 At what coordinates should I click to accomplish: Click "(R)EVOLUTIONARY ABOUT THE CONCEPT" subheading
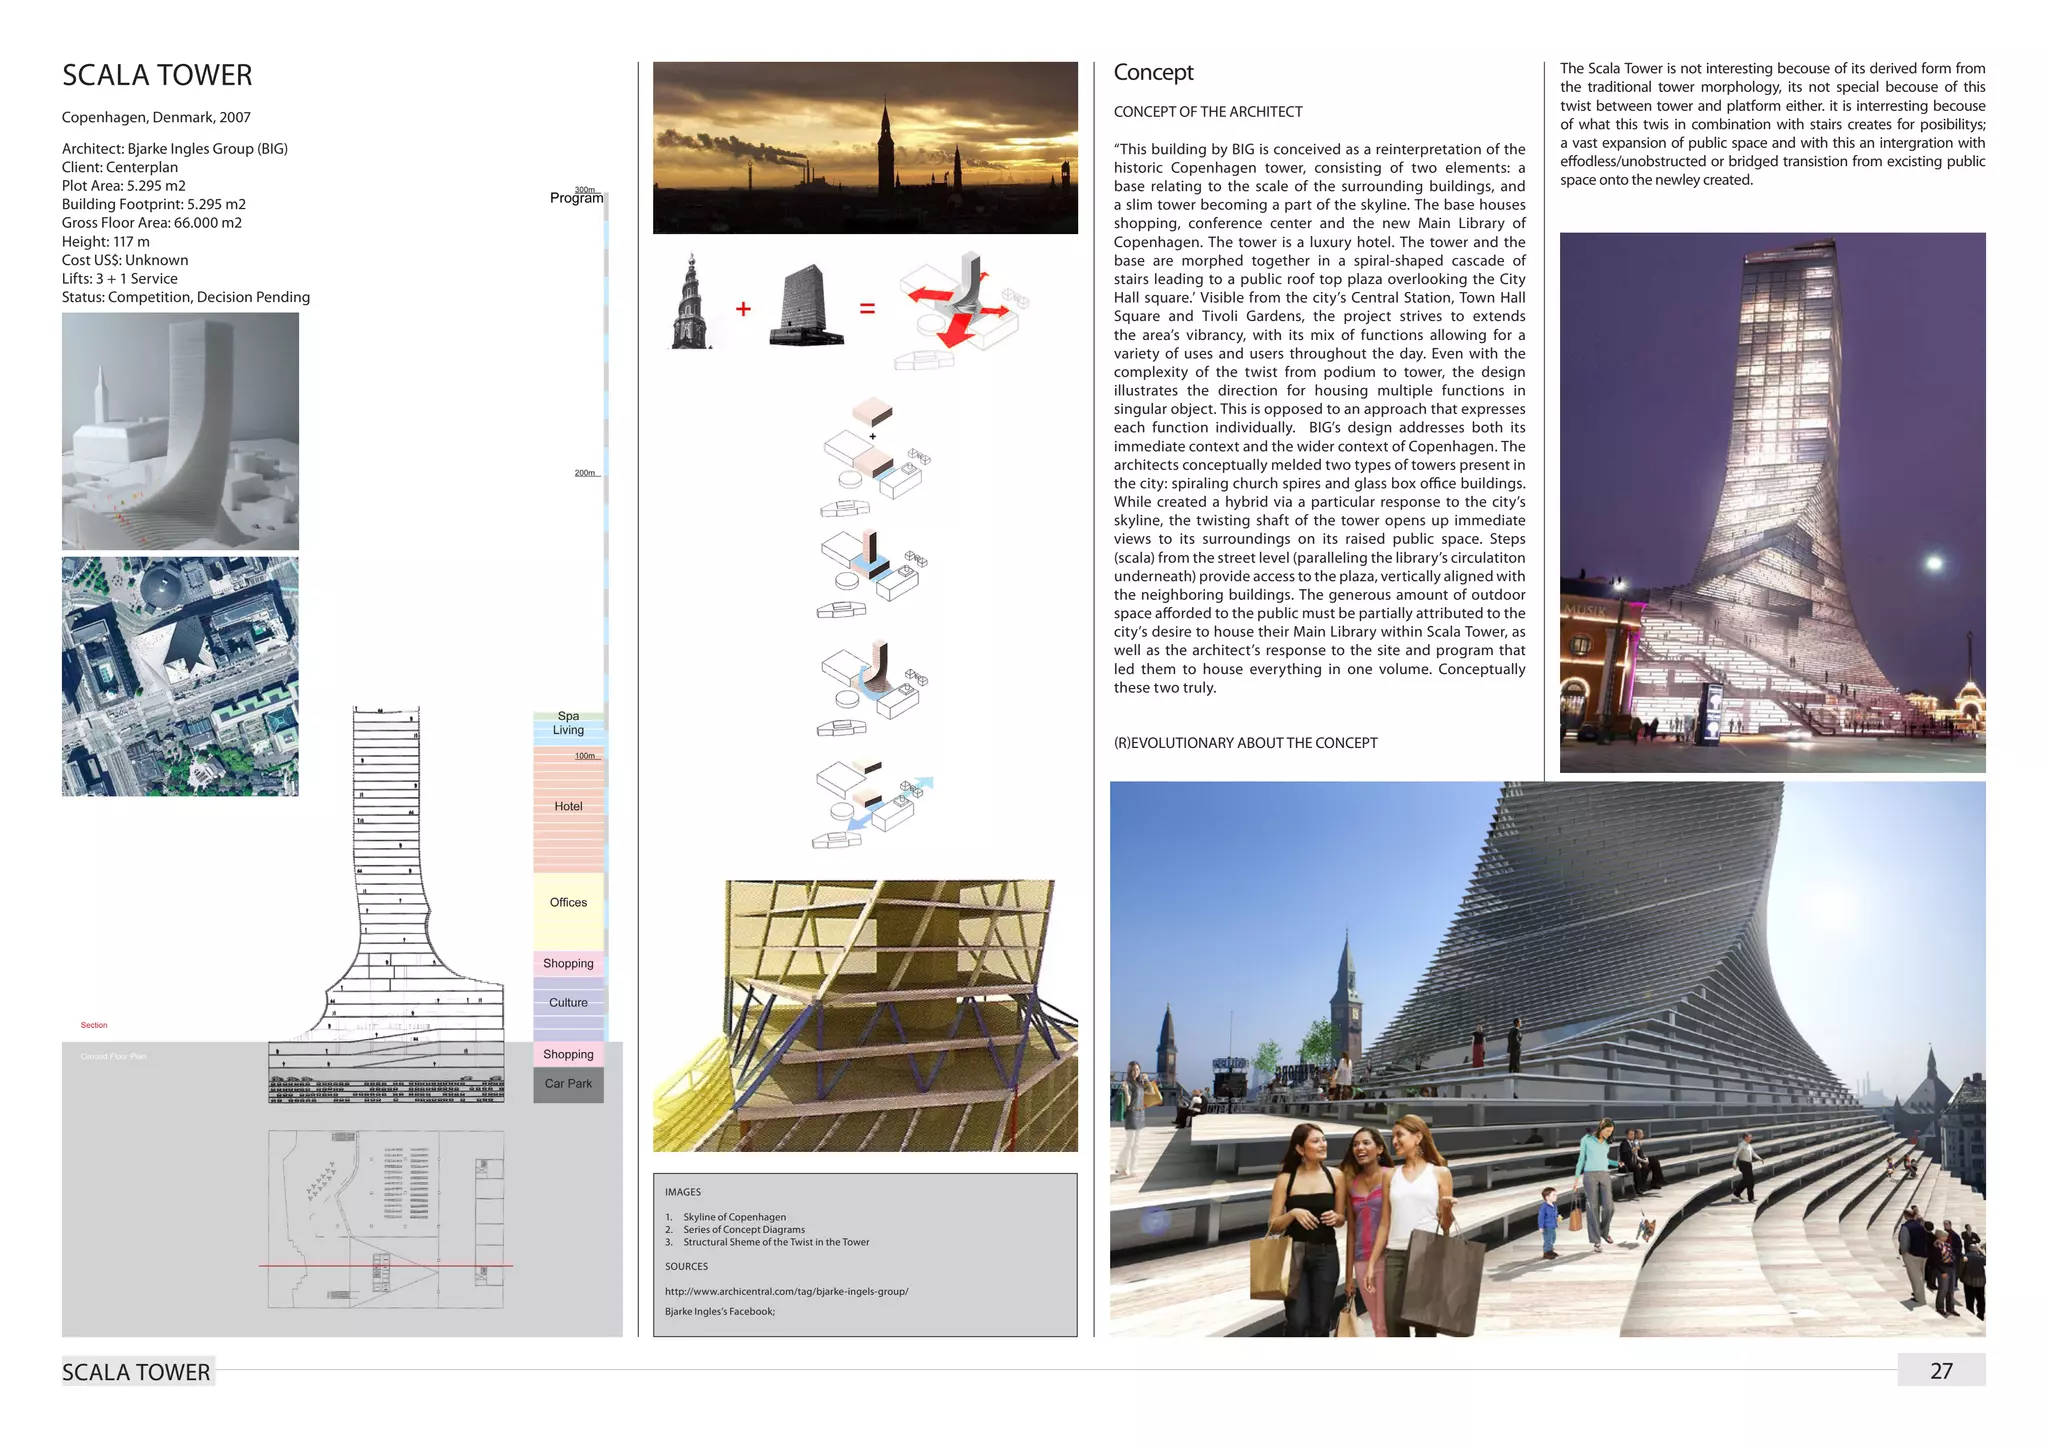[x=1246, y=743]
